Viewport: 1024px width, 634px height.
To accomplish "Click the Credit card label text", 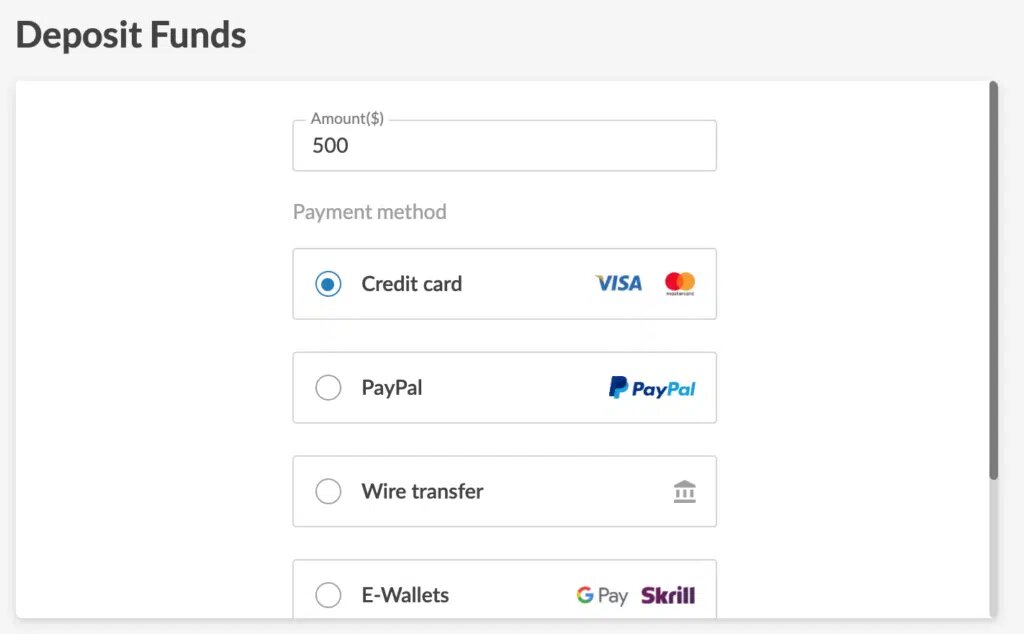I will 411,284.
